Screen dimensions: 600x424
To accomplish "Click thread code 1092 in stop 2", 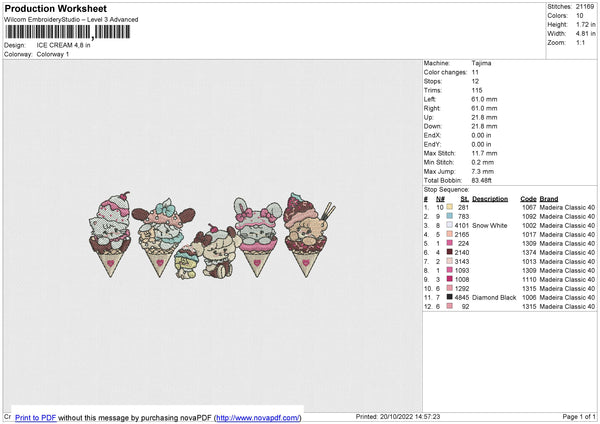I will [529, 216].
